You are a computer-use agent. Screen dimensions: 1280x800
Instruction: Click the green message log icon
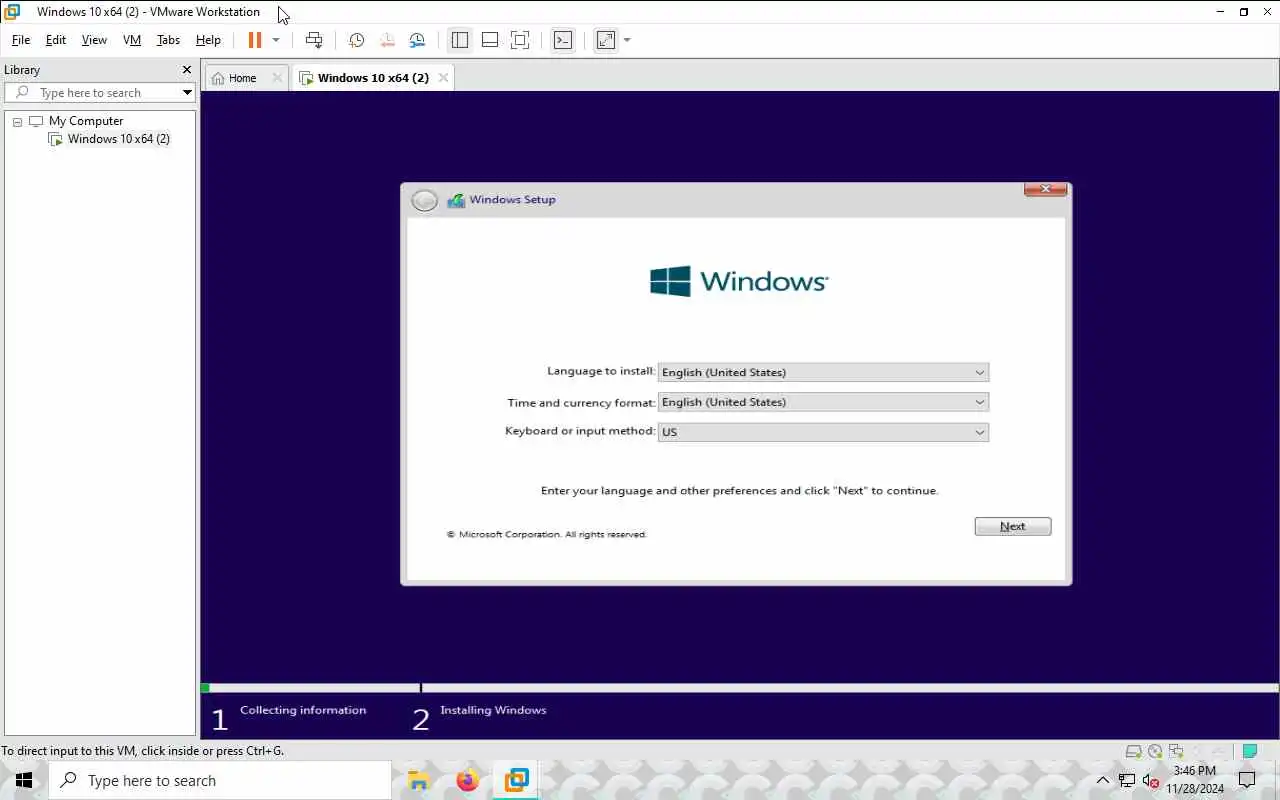1249,751
